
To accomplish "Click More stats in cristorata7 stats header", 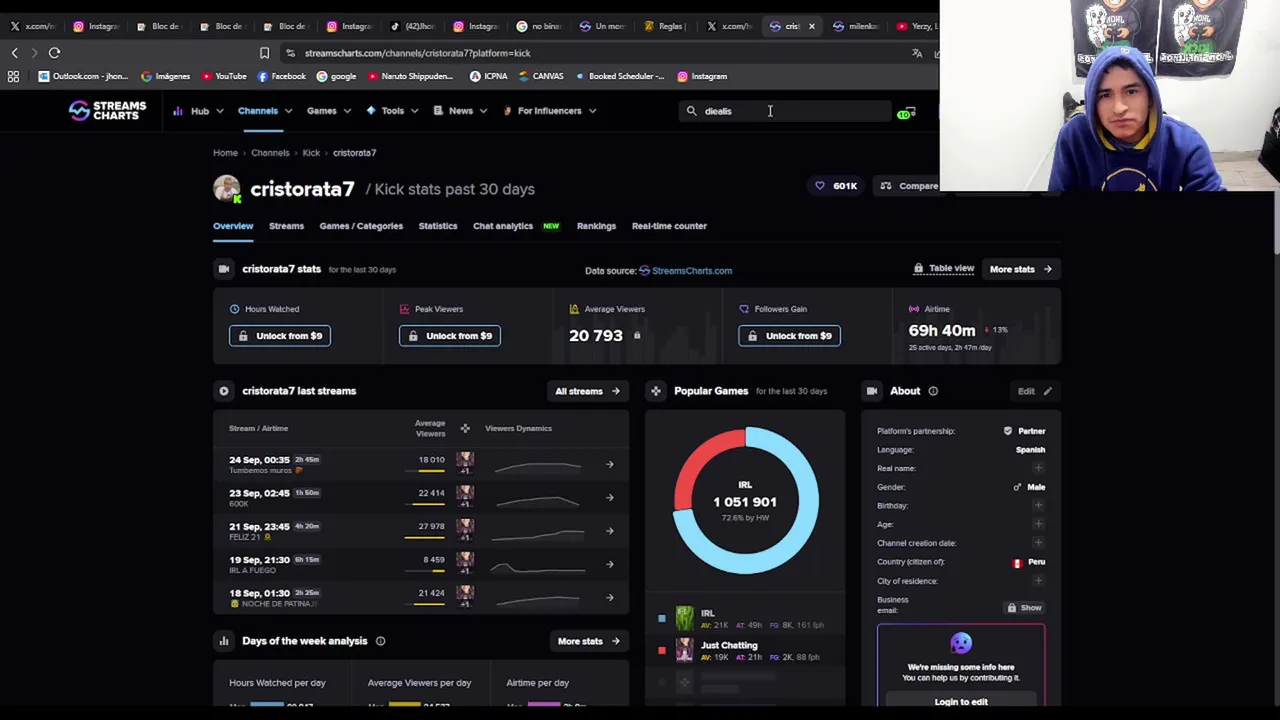I will [1020, 269].
